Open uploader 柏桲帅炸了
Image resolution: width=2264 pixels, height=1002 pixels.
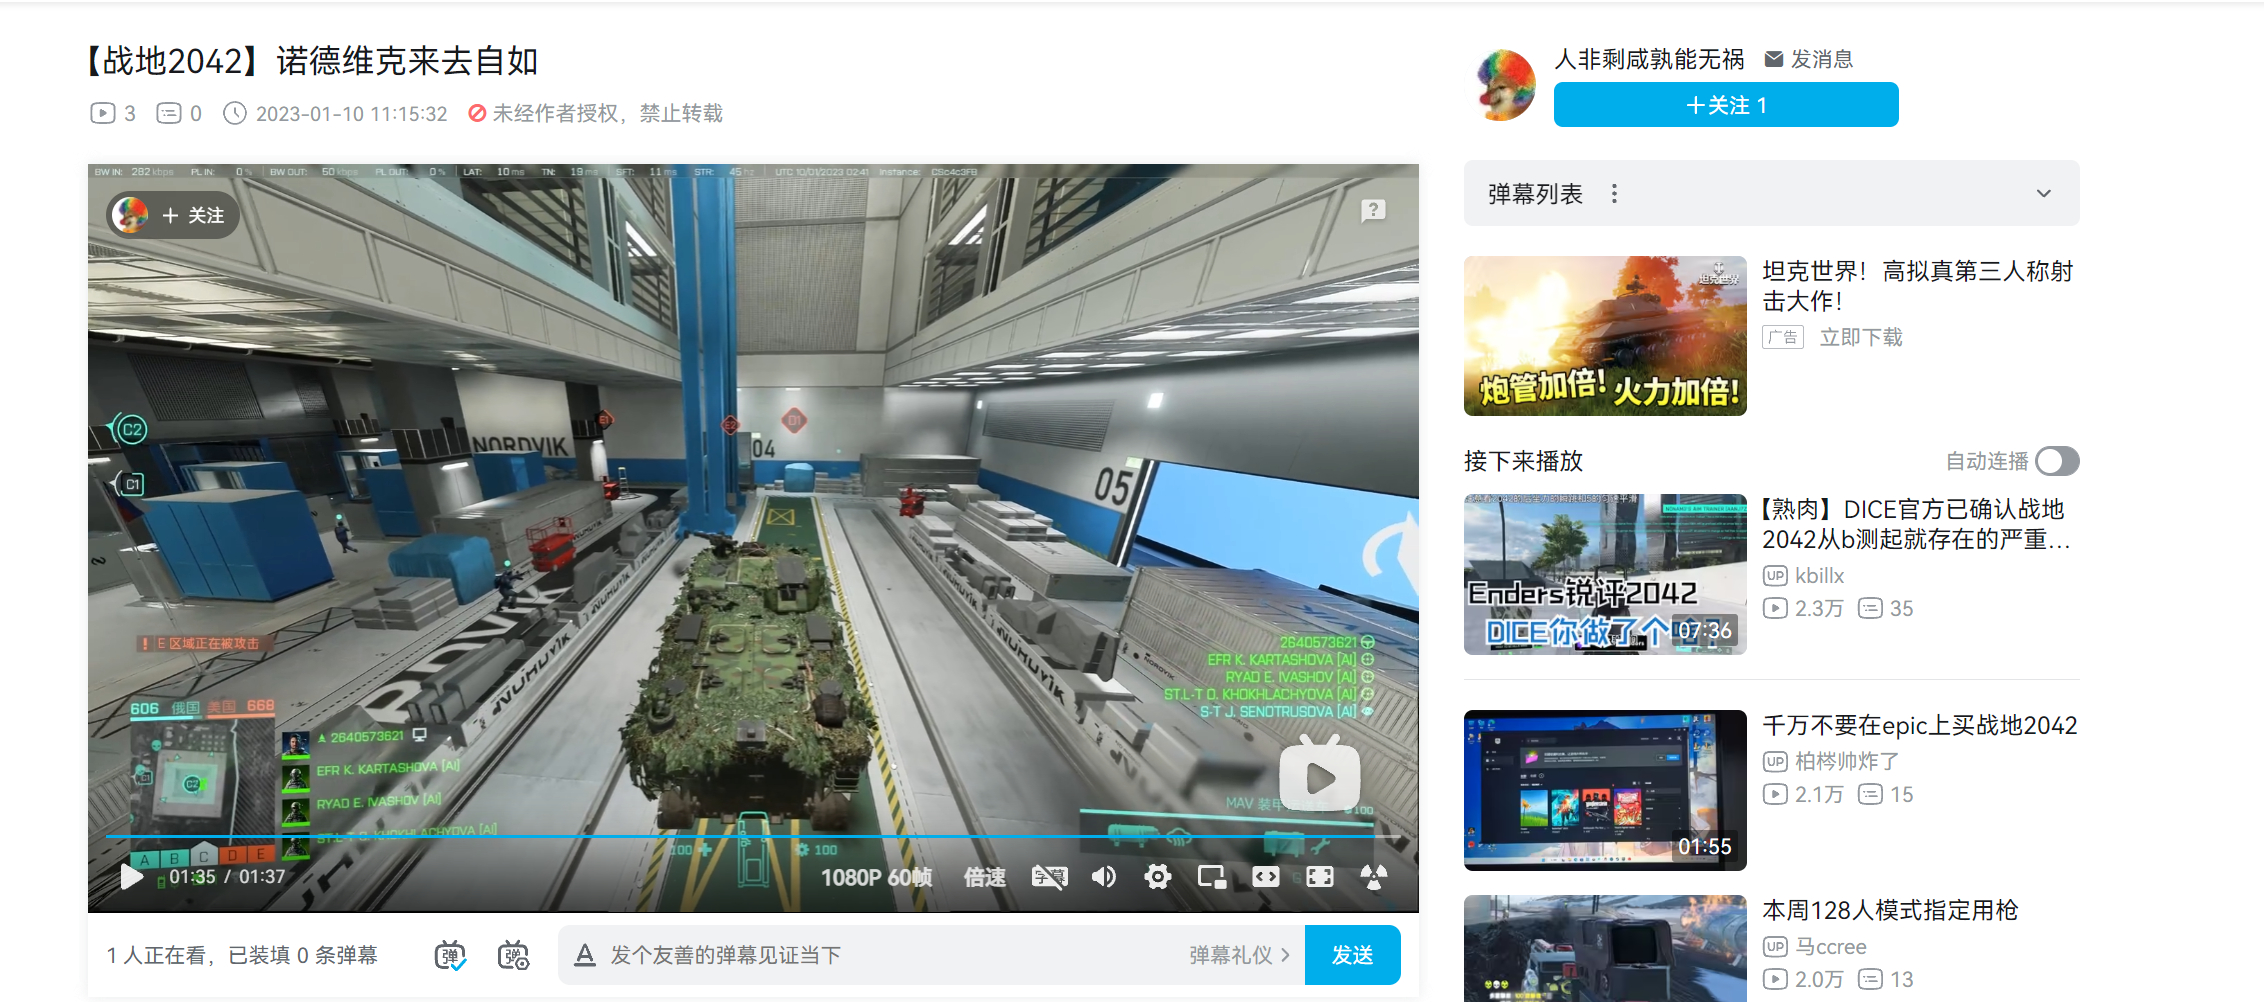coord(1847,761)
